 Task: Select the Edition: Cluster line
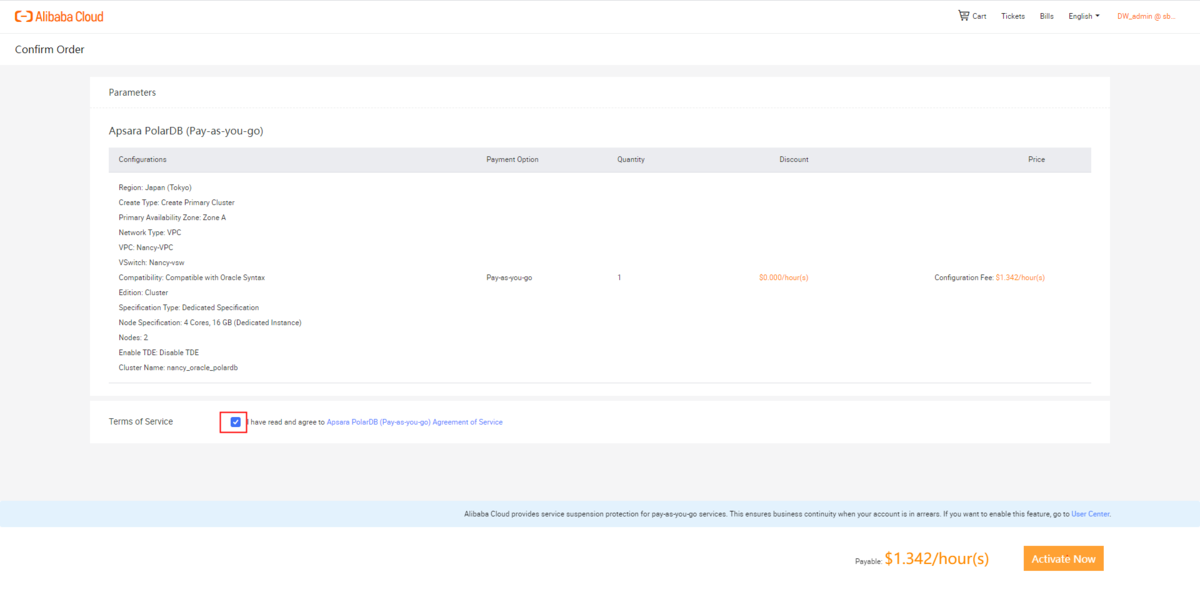click(143, 292)
